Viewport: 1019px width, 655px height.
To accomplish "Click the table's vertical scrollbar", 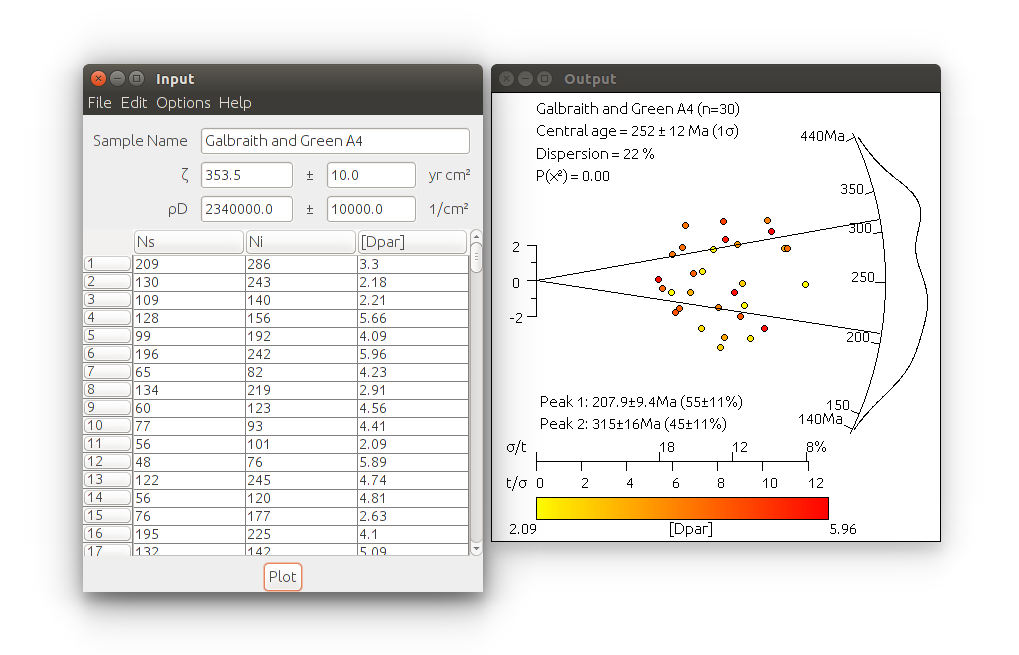I will click(x=476, y=400).
